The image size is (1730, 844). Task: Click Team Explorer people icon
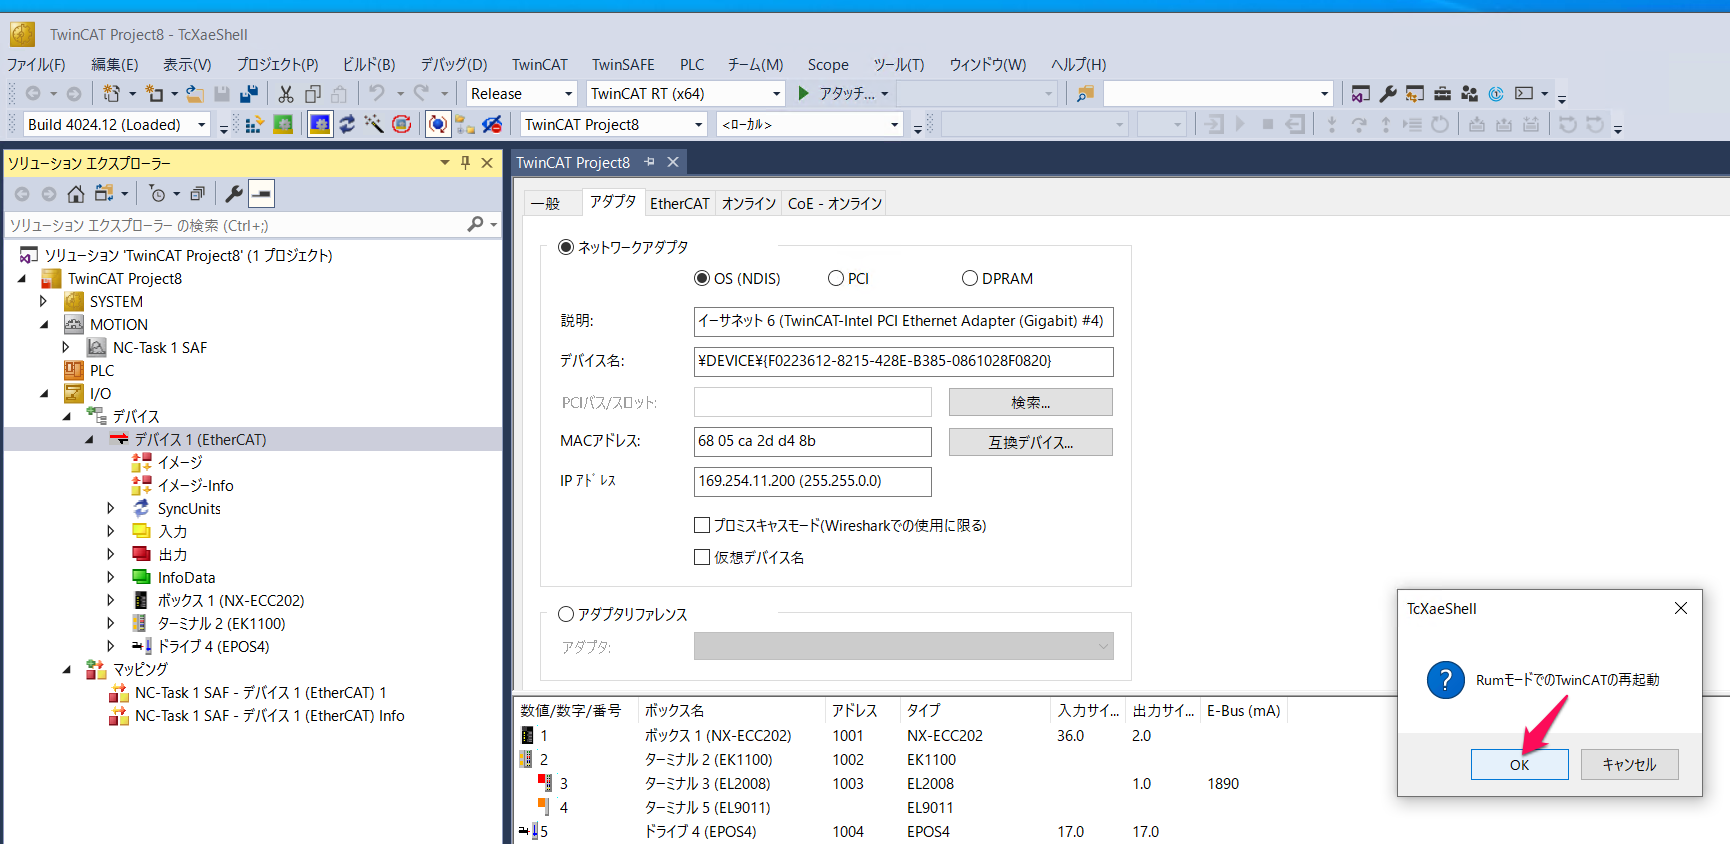click(x=1469, y=94)
